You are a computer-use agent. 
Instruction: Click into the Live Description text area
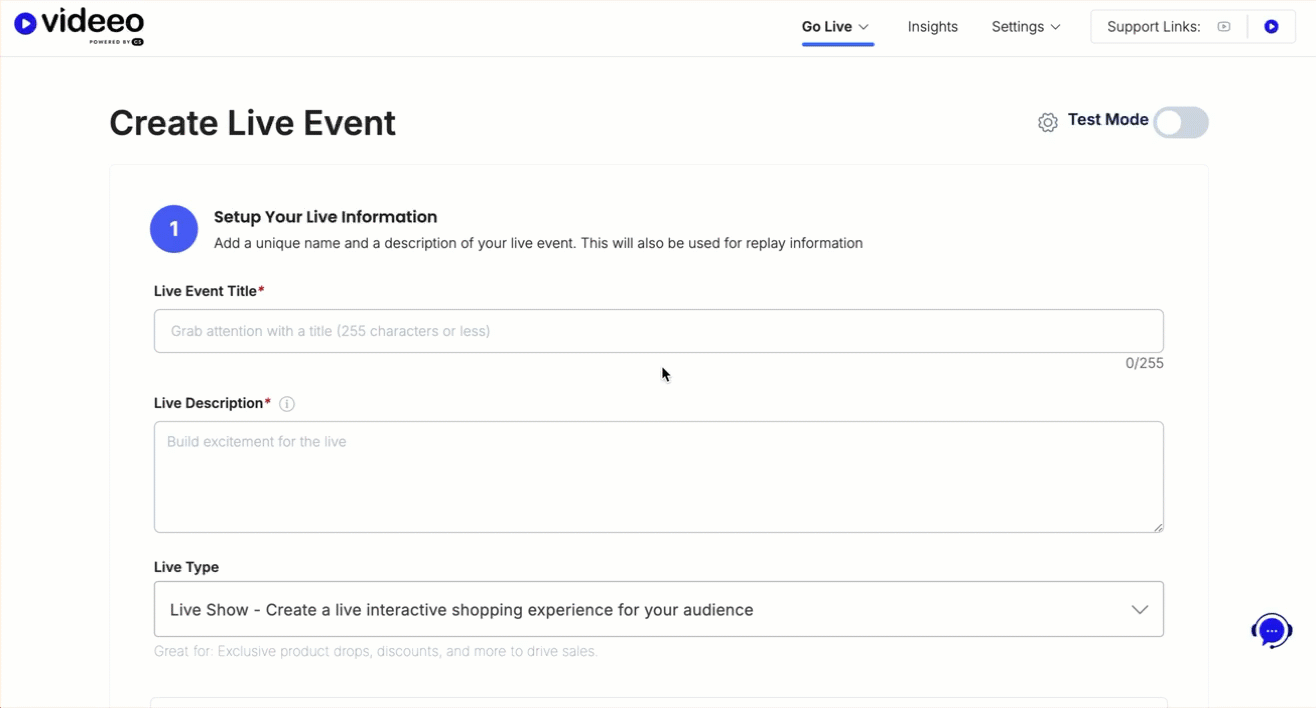[658, 476]
